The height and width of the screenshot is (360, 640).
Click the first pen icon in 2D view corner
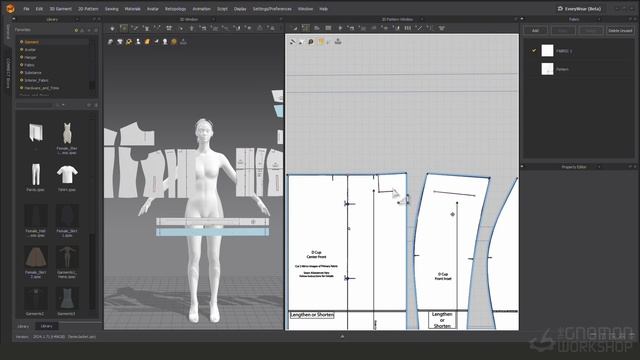click(x=293, y=42)
